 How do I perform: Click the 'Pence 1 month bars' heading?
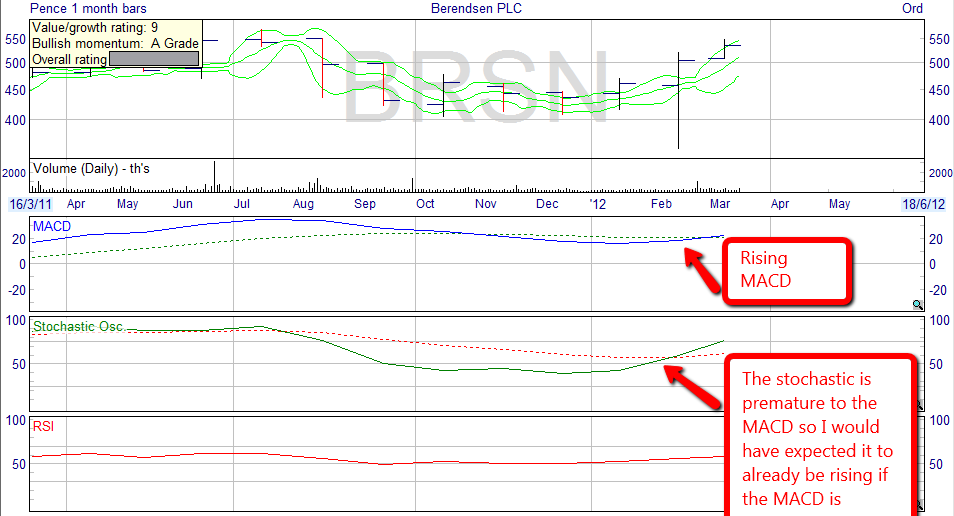click(x=88, y=9)
